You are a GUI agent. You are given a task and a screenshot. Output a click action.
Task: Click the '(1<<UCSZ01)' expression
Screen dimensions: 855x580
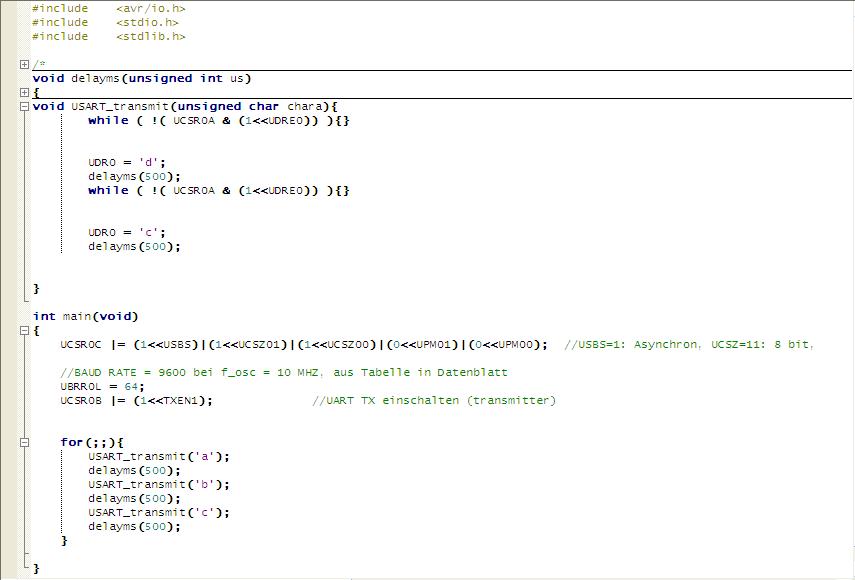(248, 345)
